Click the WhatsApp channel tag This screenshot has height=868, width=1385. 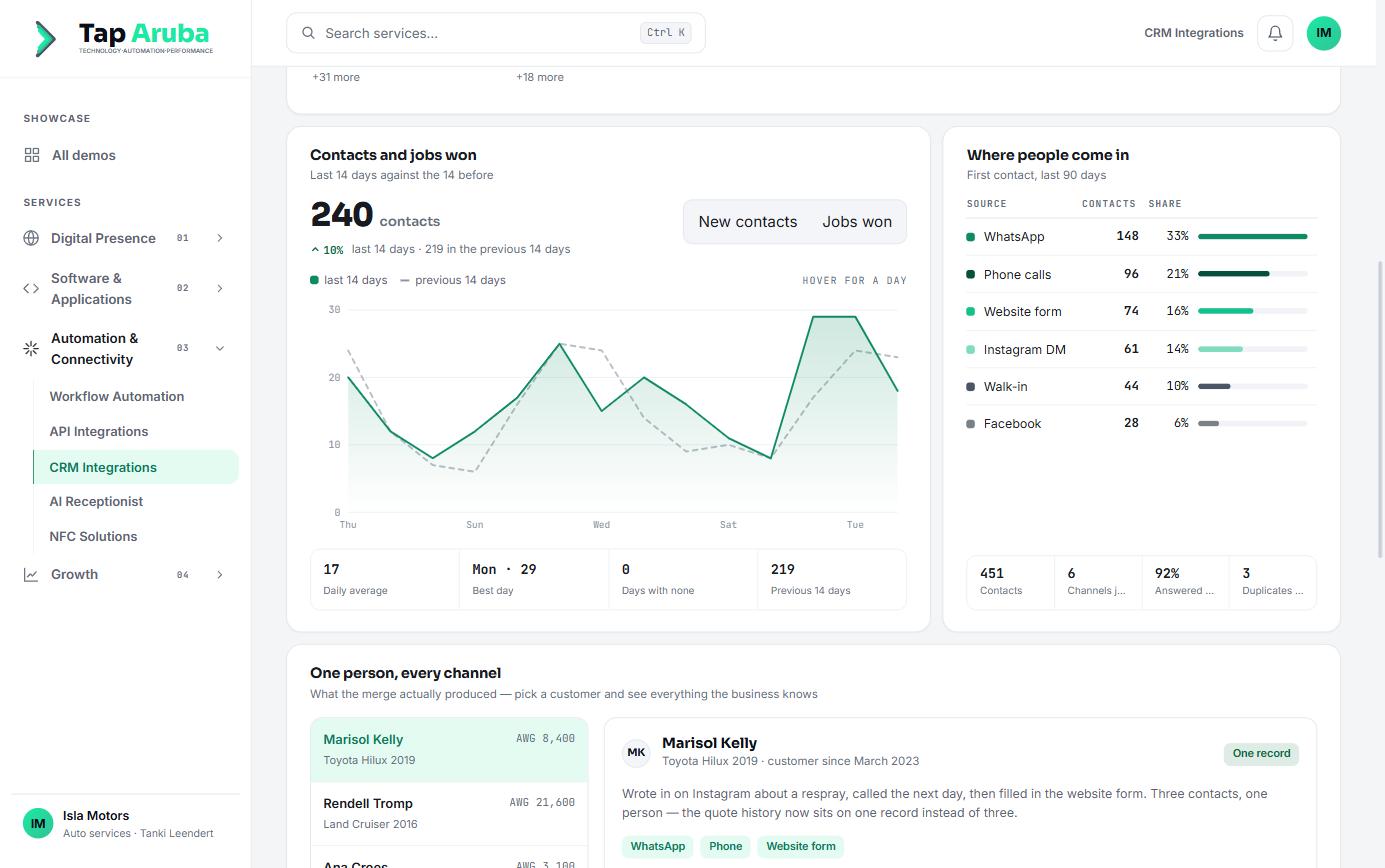coord(658,846)
